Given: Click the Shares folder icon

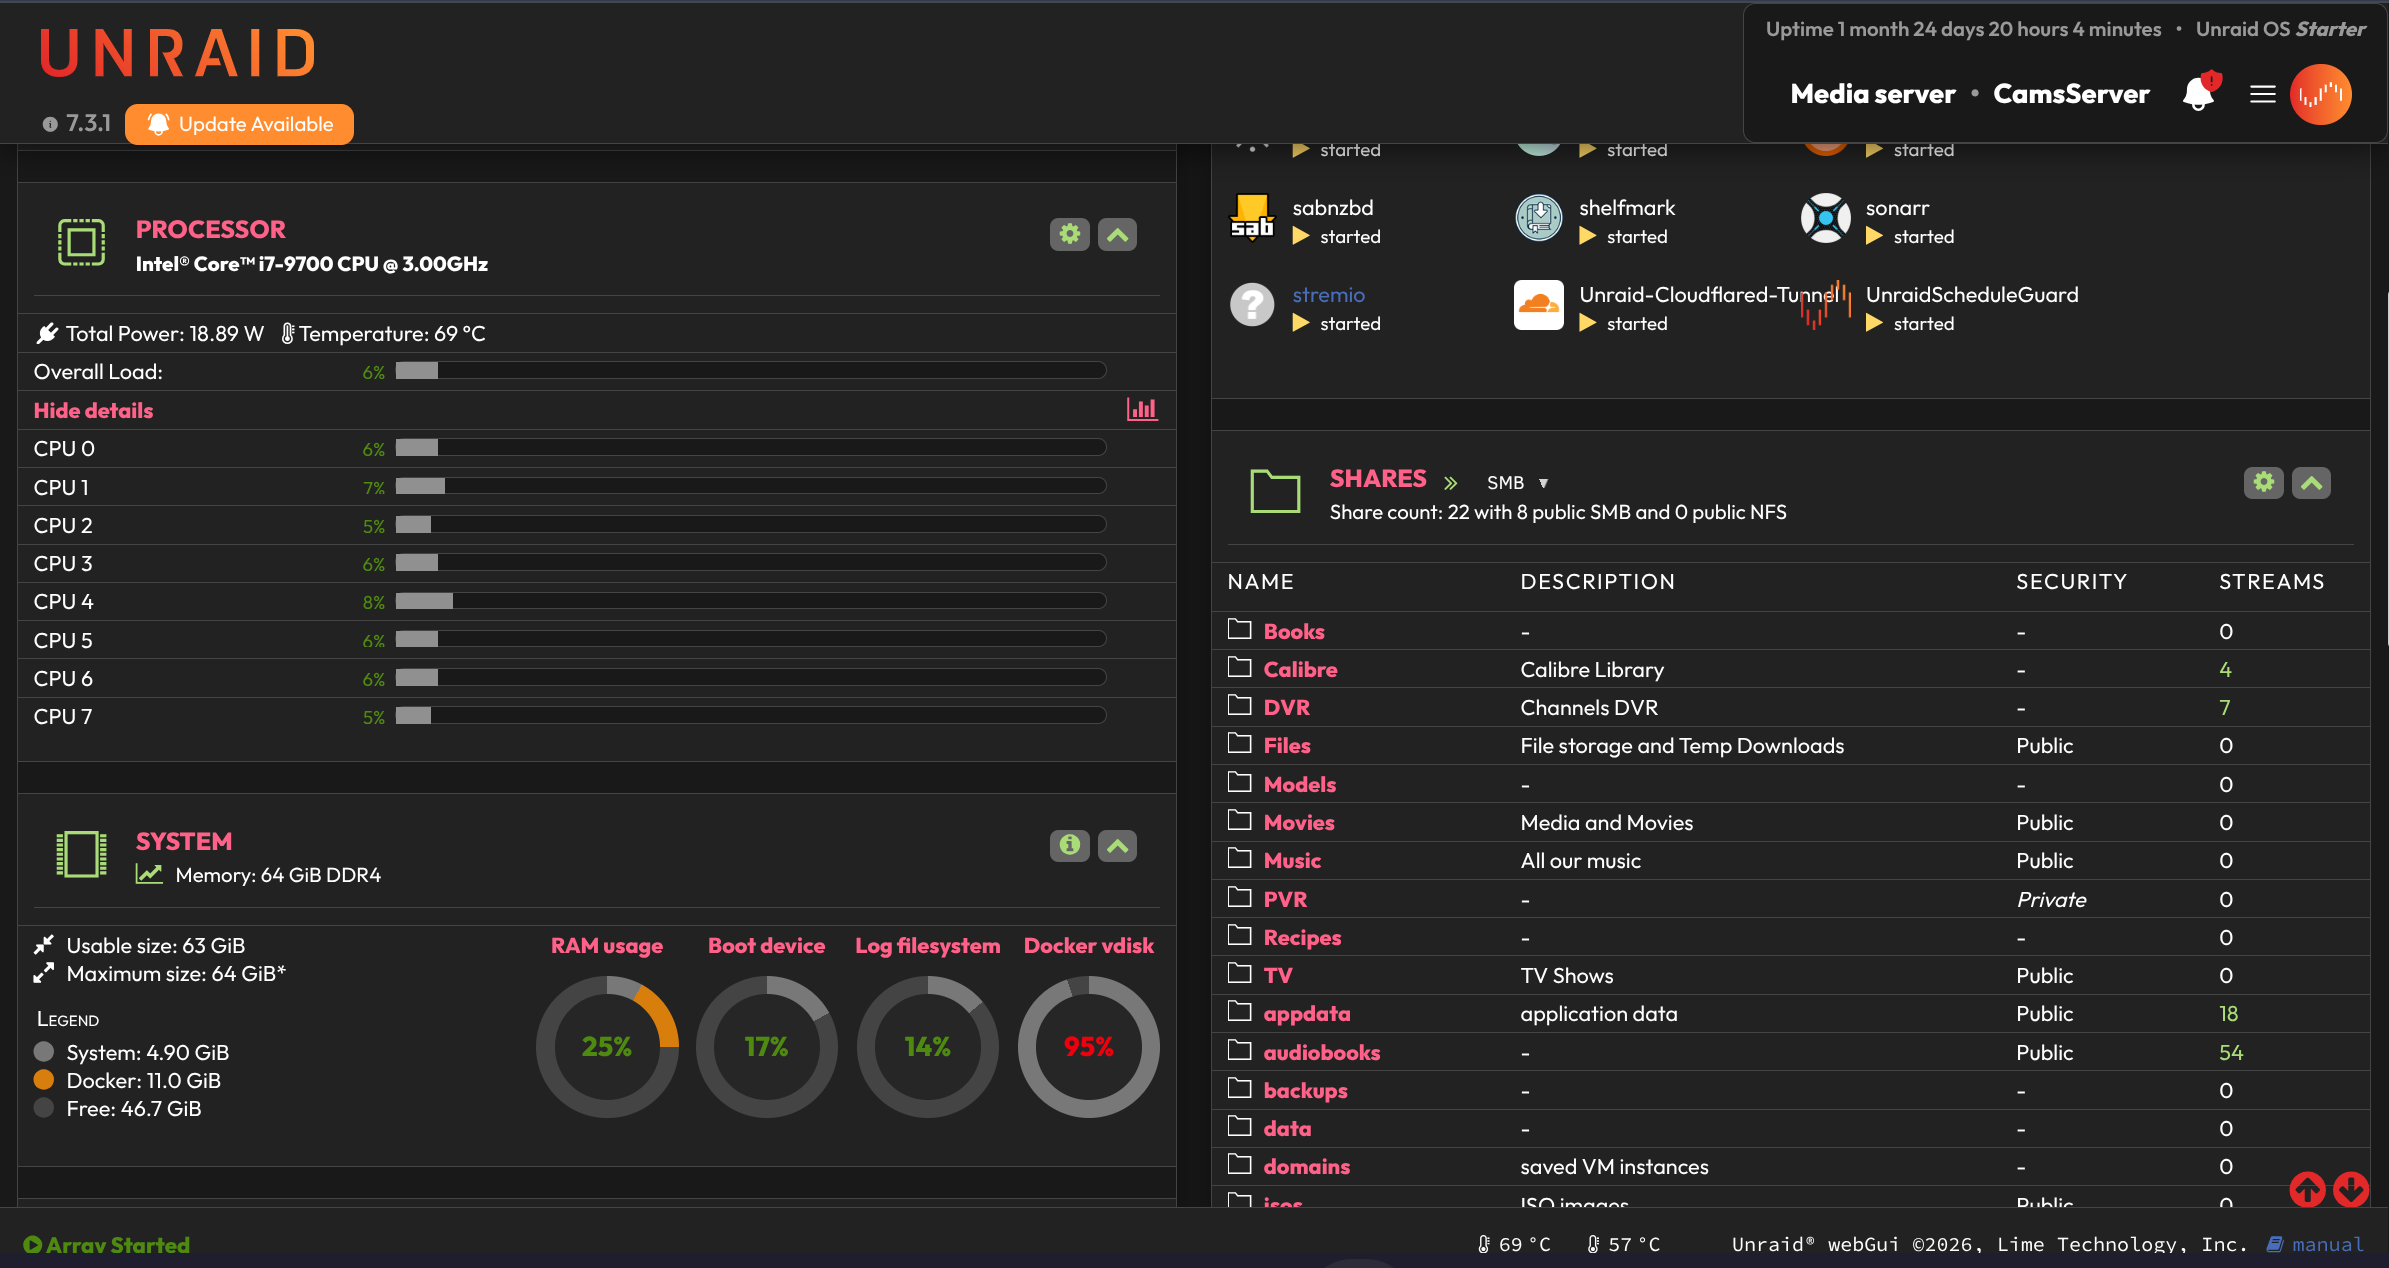Looking at the screenshot, I should 1275,491.
